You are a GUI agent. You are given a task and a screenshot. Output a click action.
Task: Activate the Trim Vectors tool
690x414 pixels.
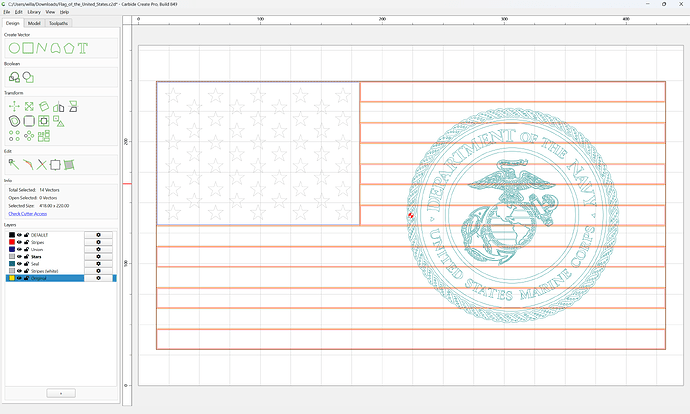(x=41, y=165)
